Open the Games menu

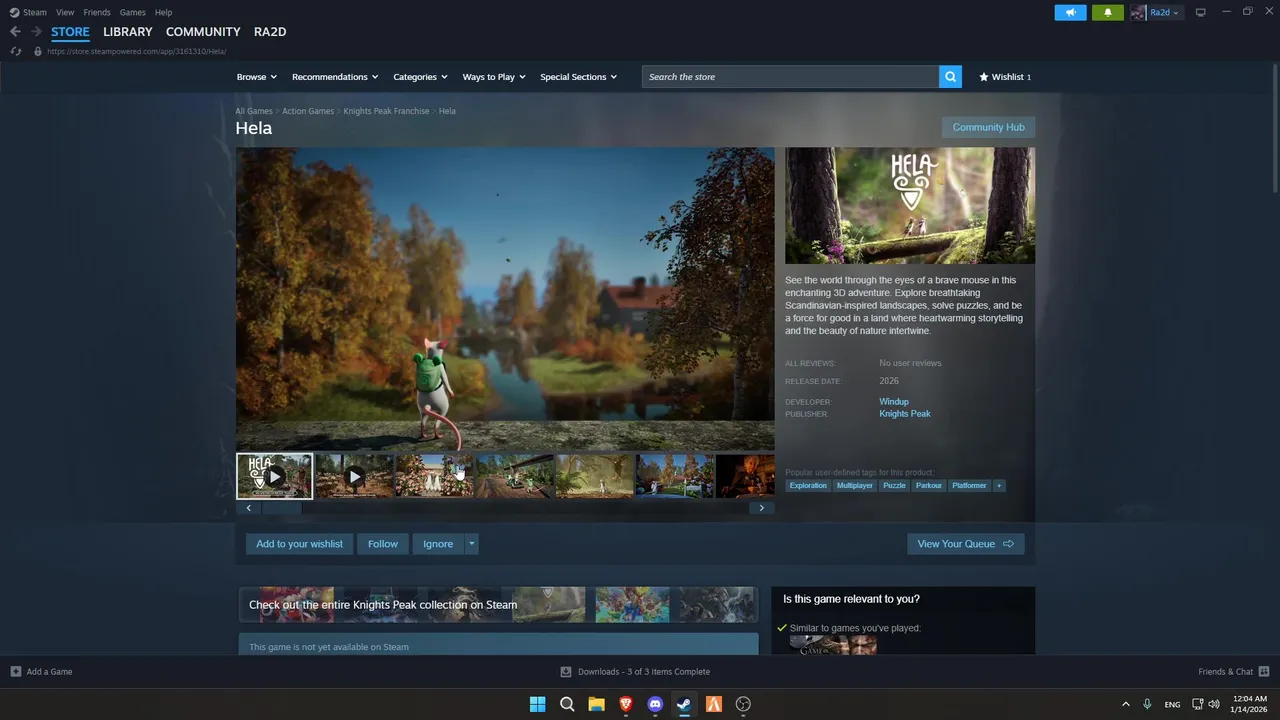click(132, 12)
